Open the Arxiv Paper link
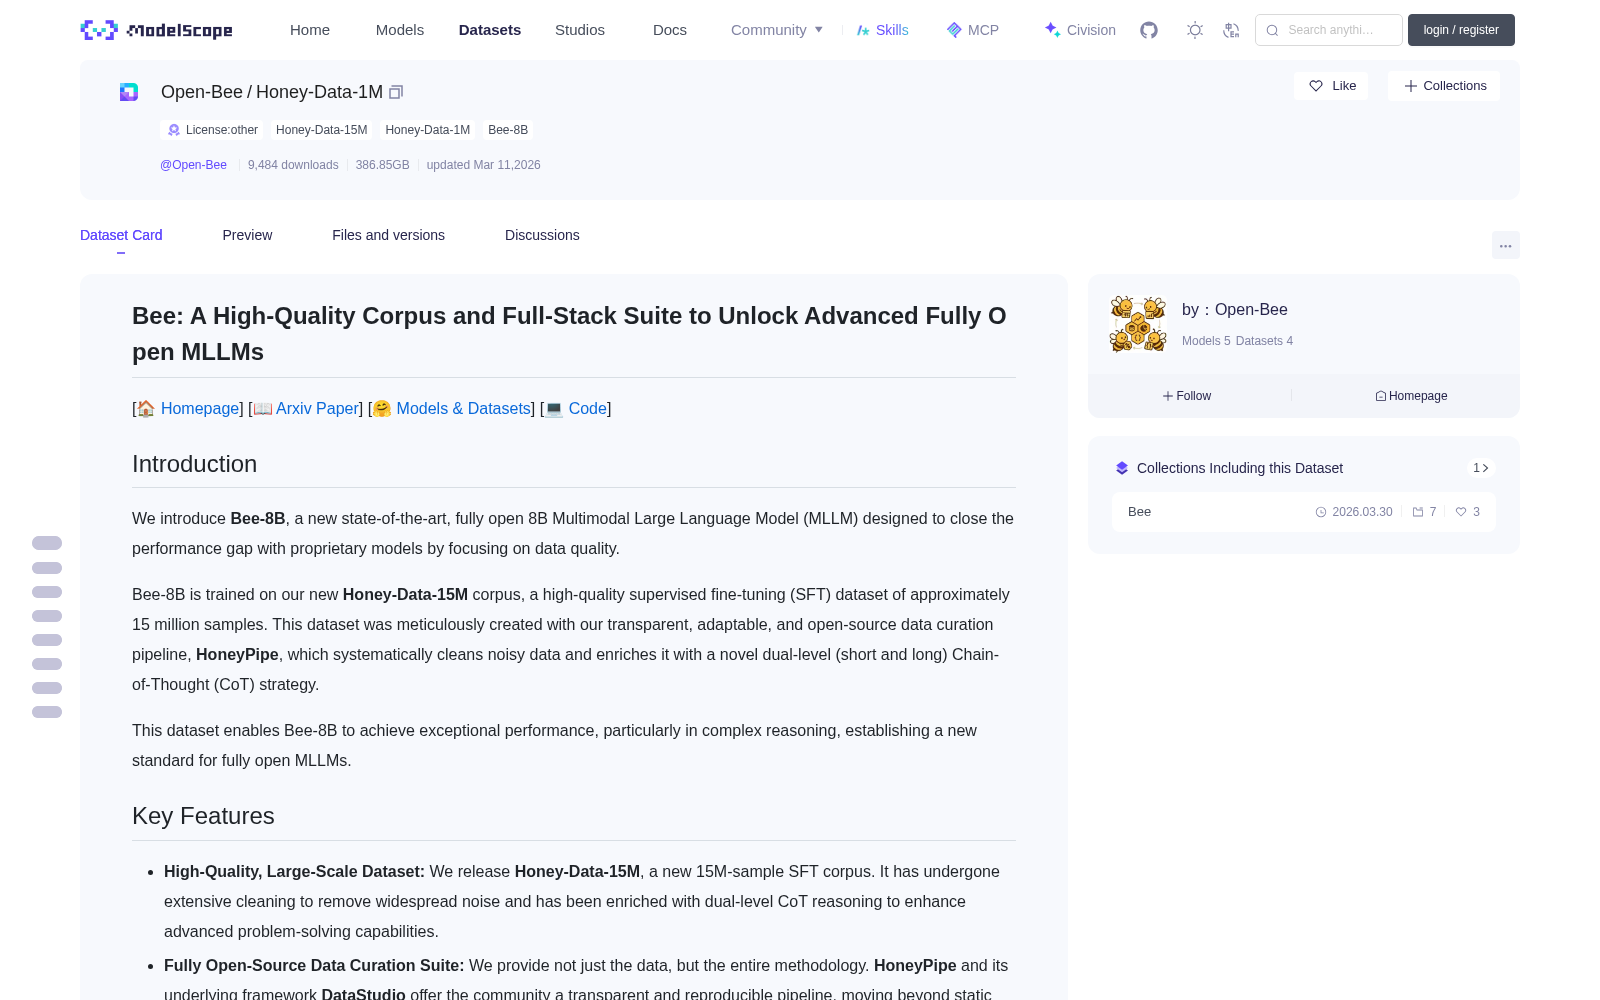Screen dimensions: 1600x1000 [x=317, y=408]
